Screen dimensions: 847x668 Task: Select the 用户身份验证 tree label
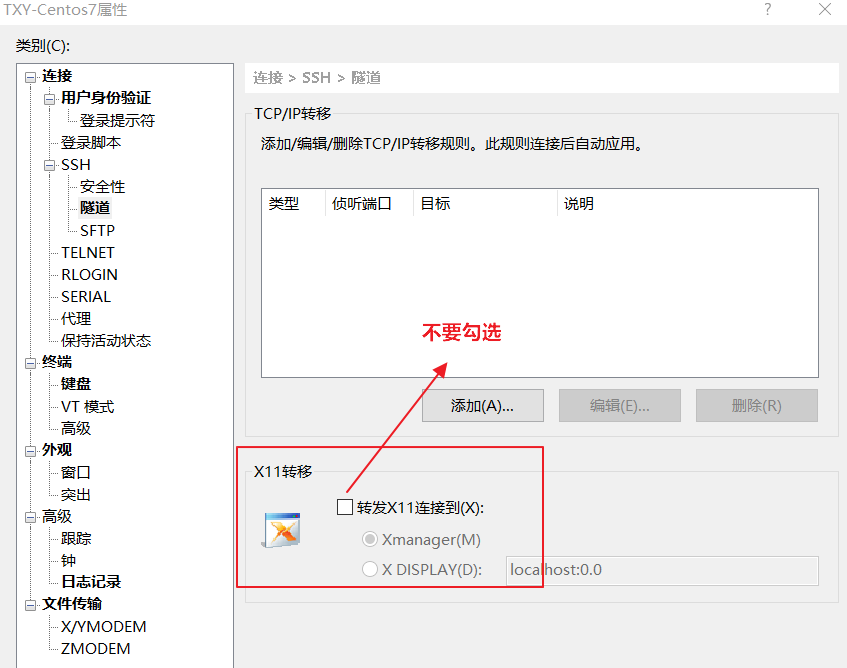pyautogui.click(x=106, y=98)
